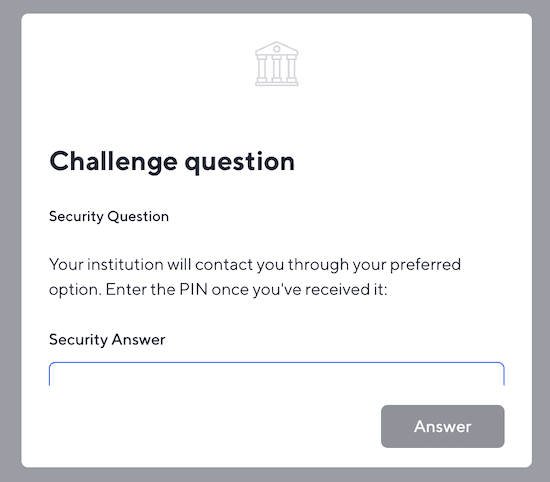
Task: Click the bank icon's column base
Action: [276, 83]
